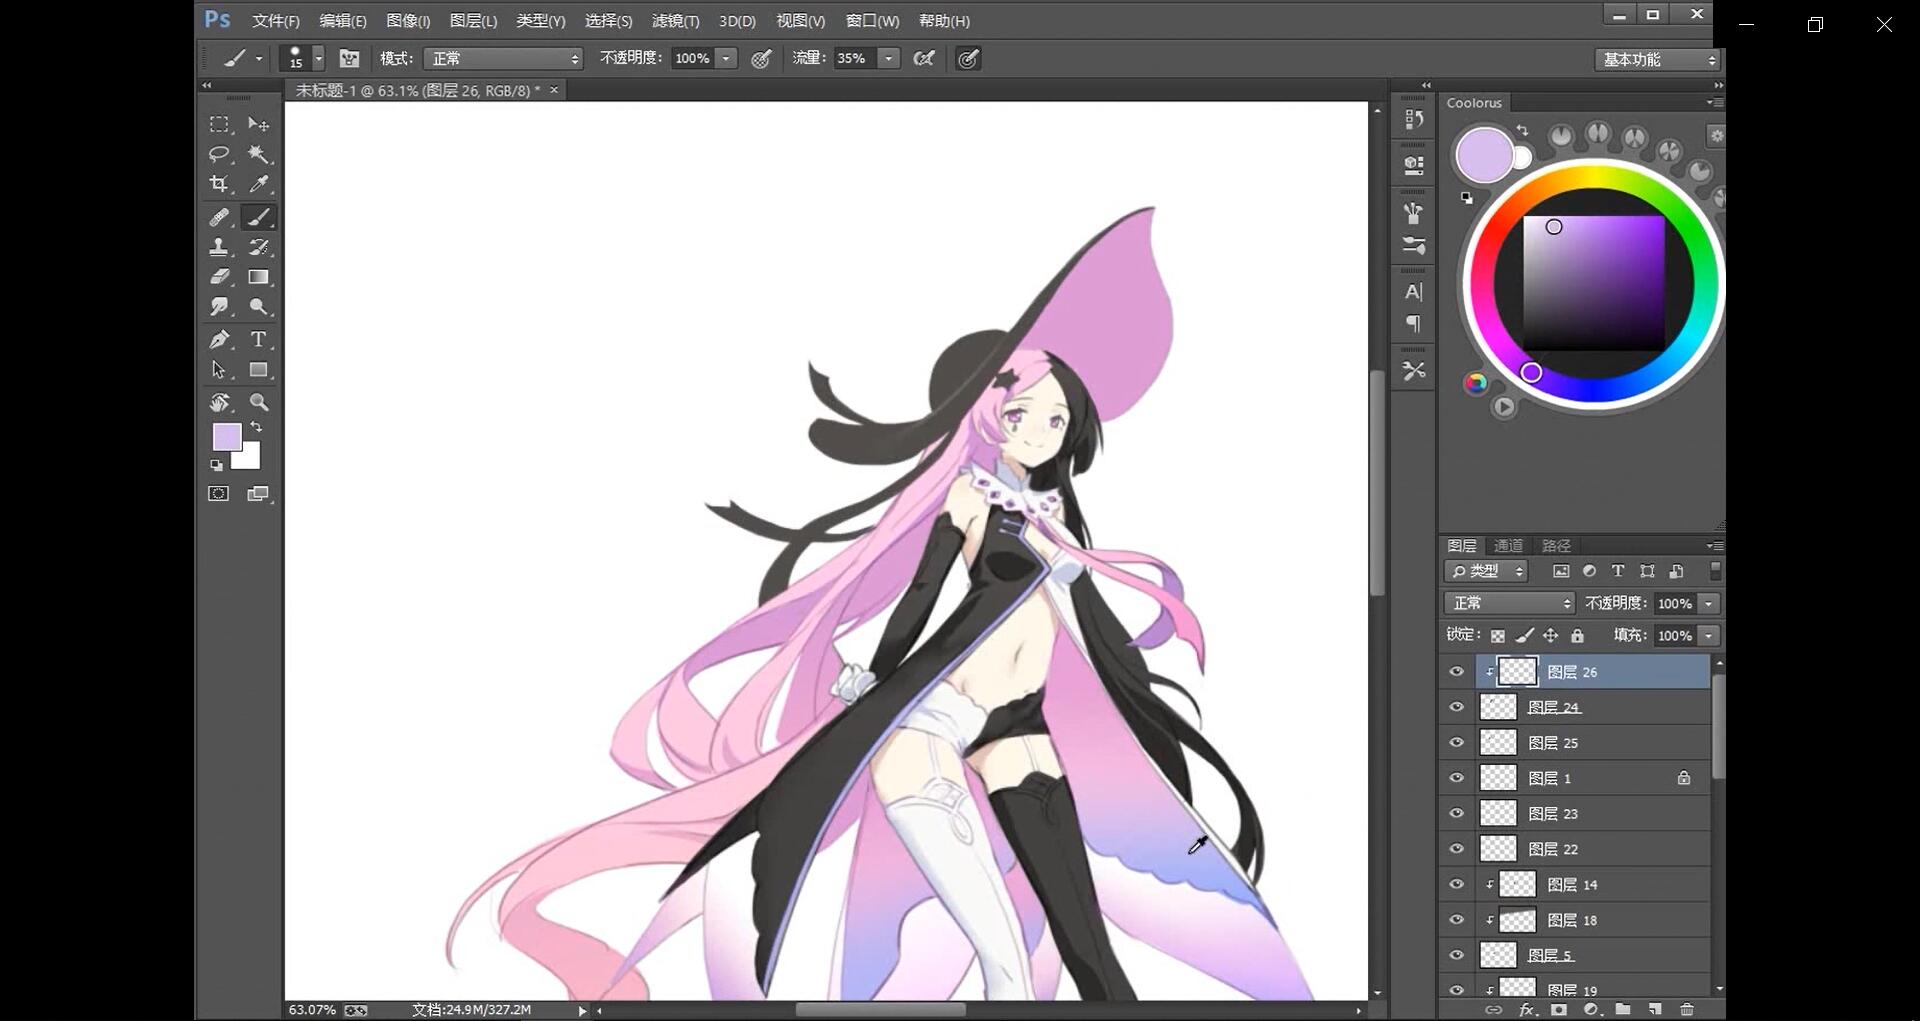The height and width of the screenshot is (1021, 1920).
Task: Hide 图层 22 via eye icon
Action: point(1457,849)
